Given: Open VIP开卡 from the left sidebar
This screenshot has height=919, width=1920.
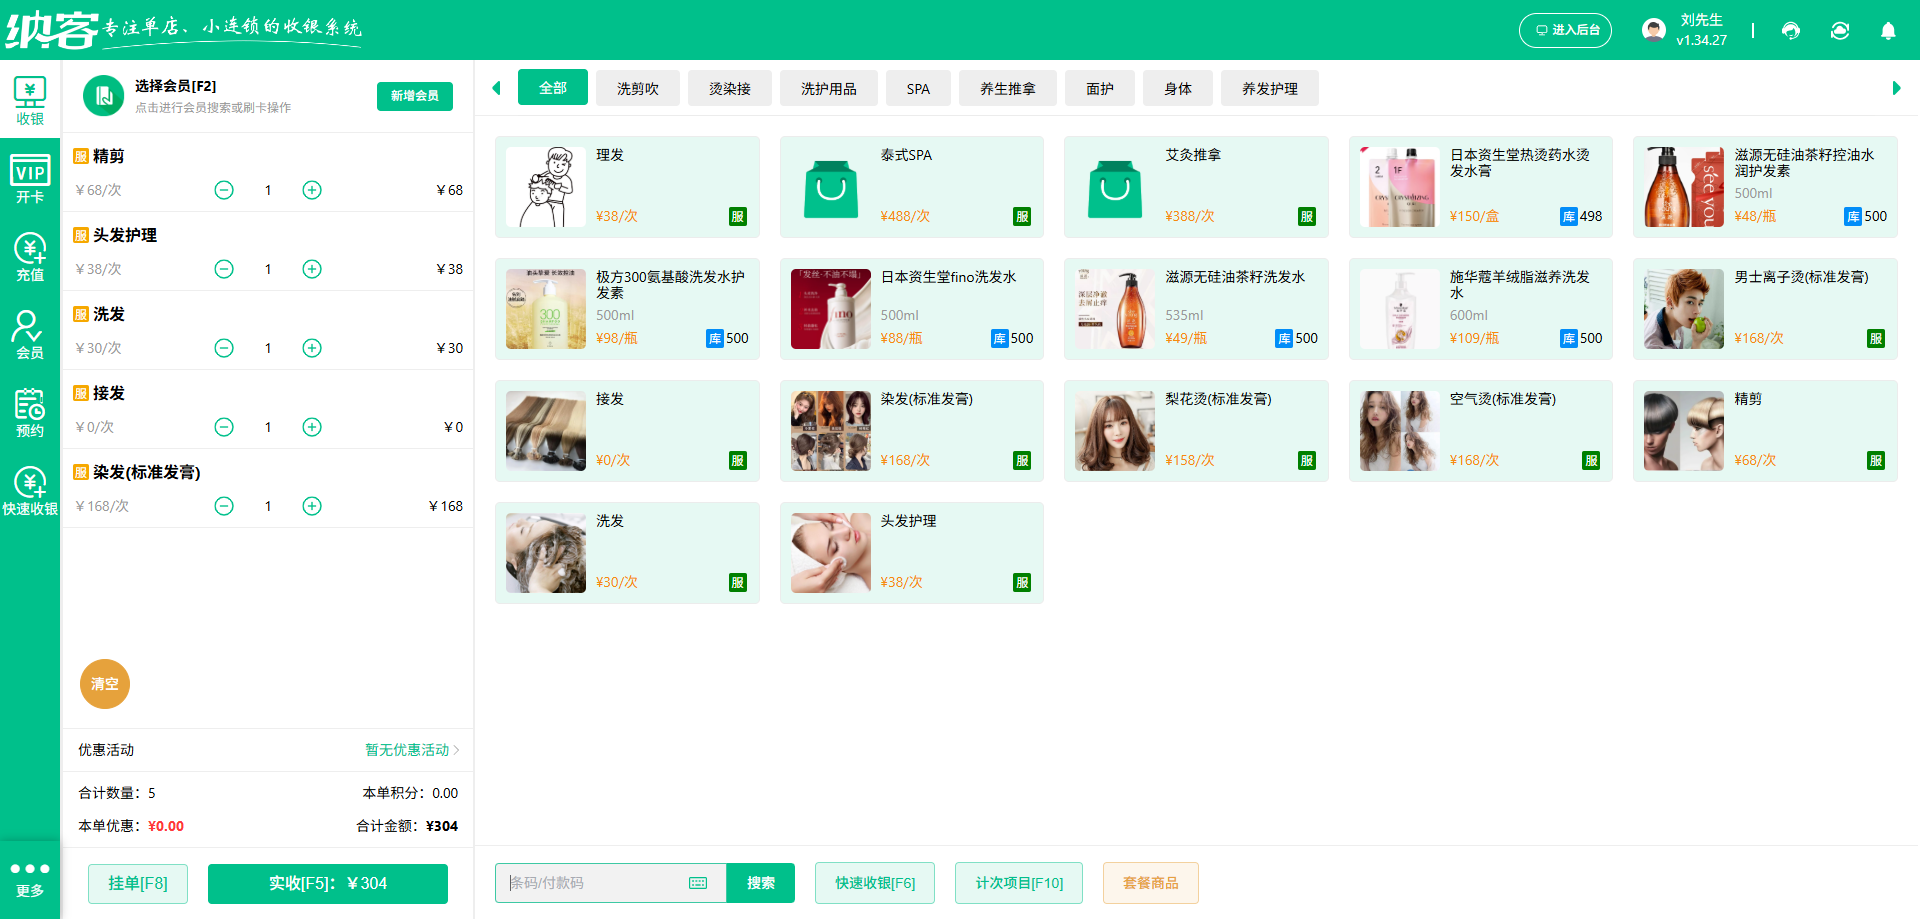Looking at the screenshot, I should point(30,177).
